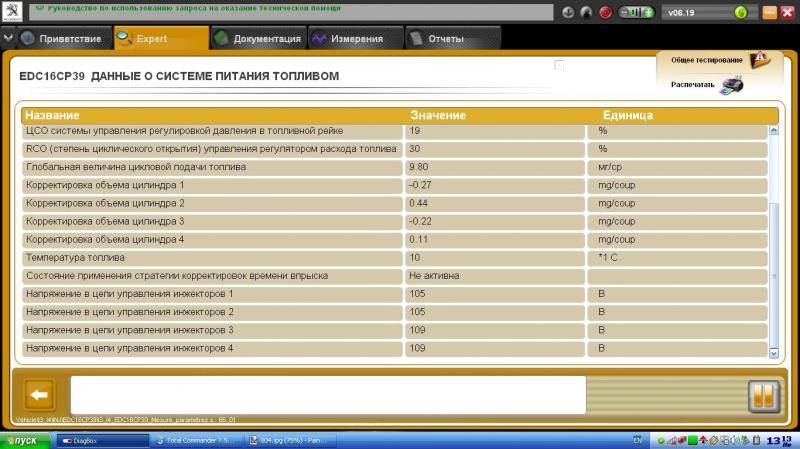Open the Windows пуск start menu
This screenshot has width=800, height=449.
pyautogui.click(x=22, y=440)
